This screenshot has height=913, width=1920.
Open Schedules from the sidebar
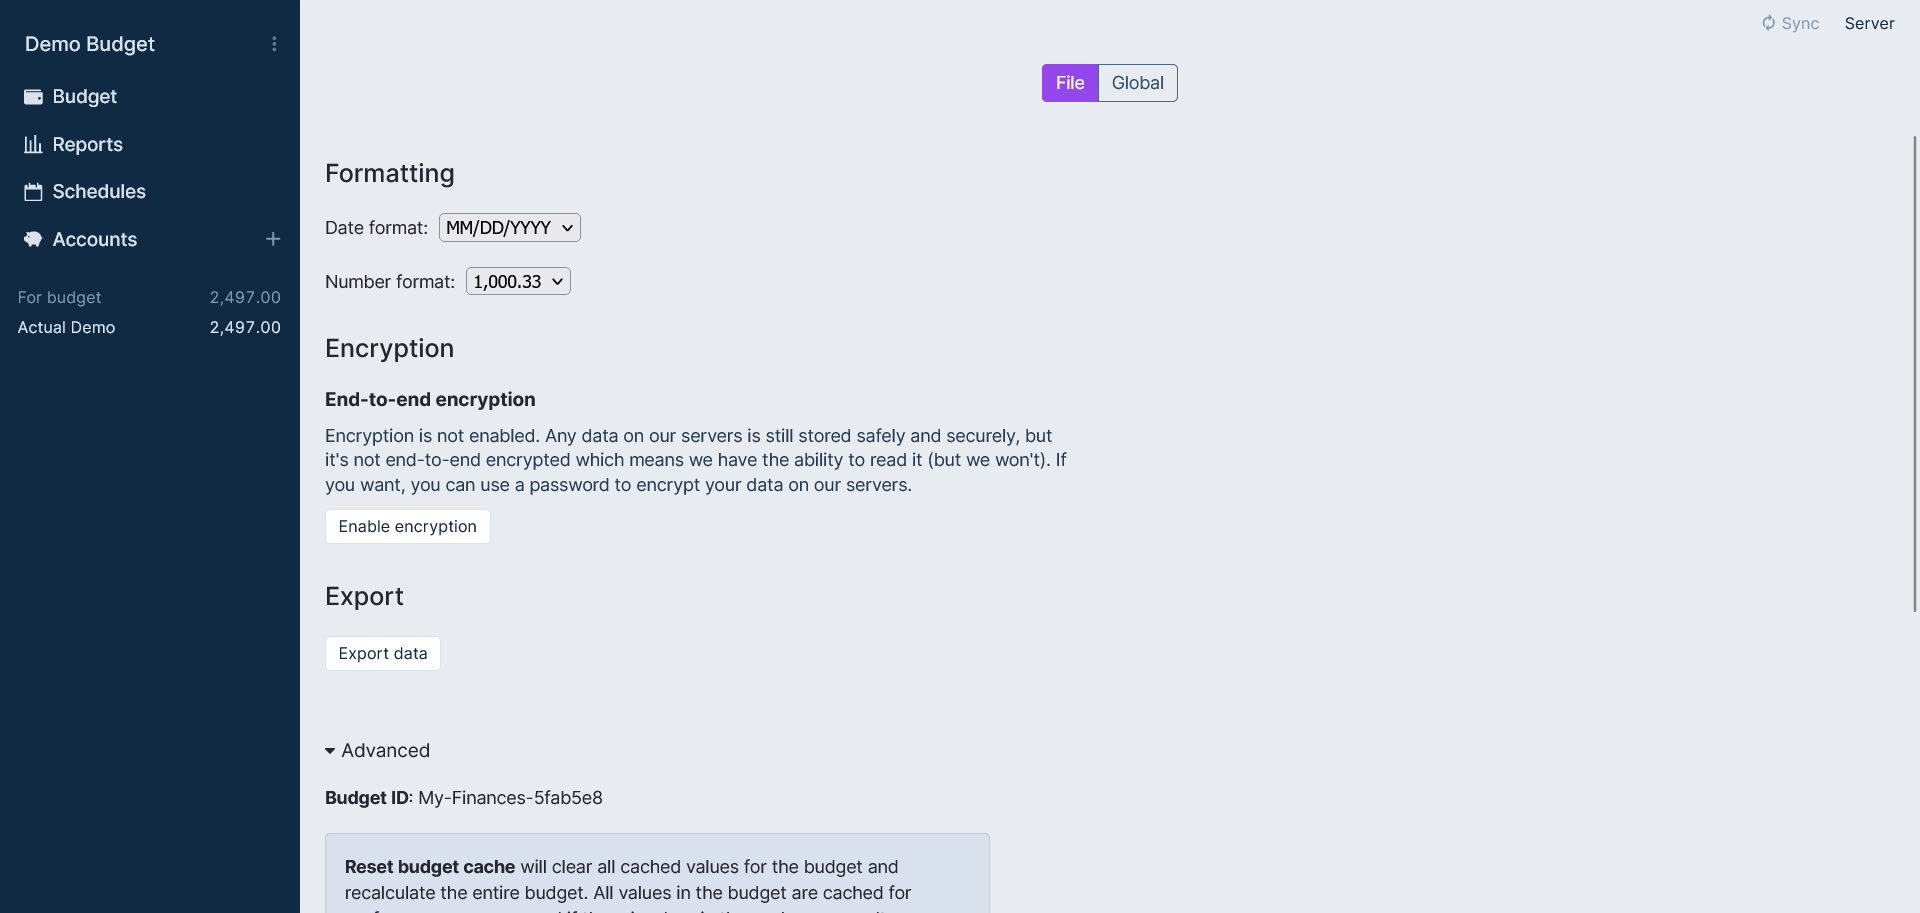click(99, 192)
